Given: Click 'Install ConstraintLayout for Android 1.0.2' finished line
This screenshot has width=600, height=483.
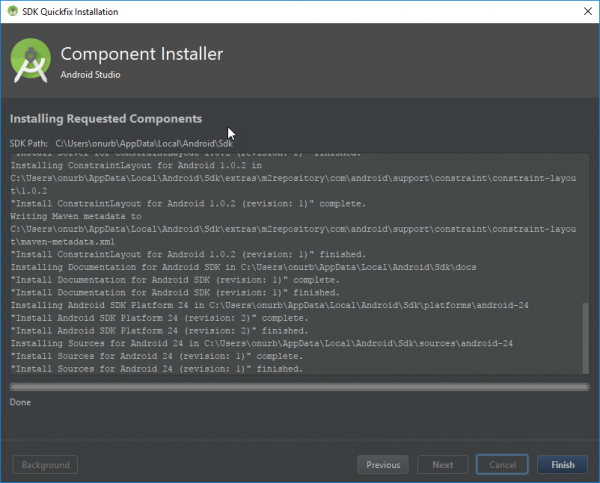Looking at the screenshot, I should pyautogui.click(x=188, y=255).
